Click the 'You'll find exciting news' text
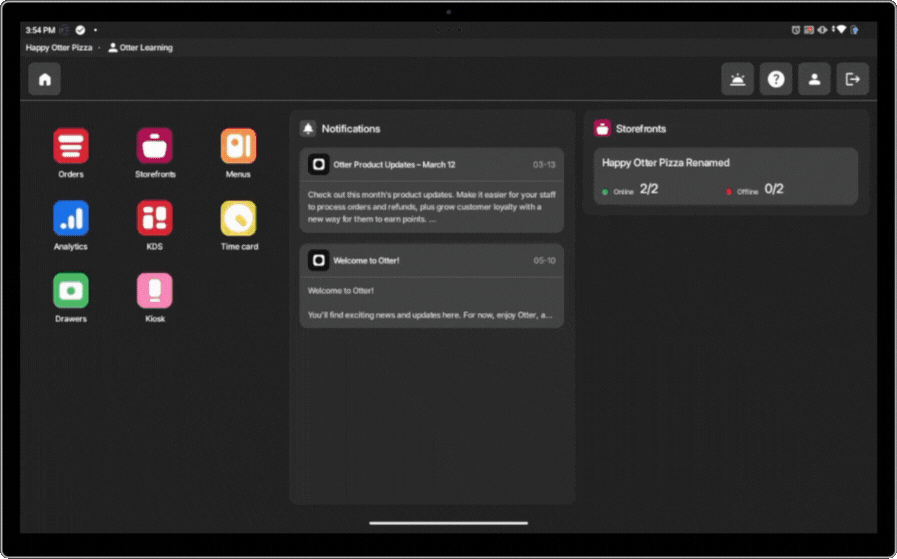This screenshot has height=559, width=897. pos(430,315)
